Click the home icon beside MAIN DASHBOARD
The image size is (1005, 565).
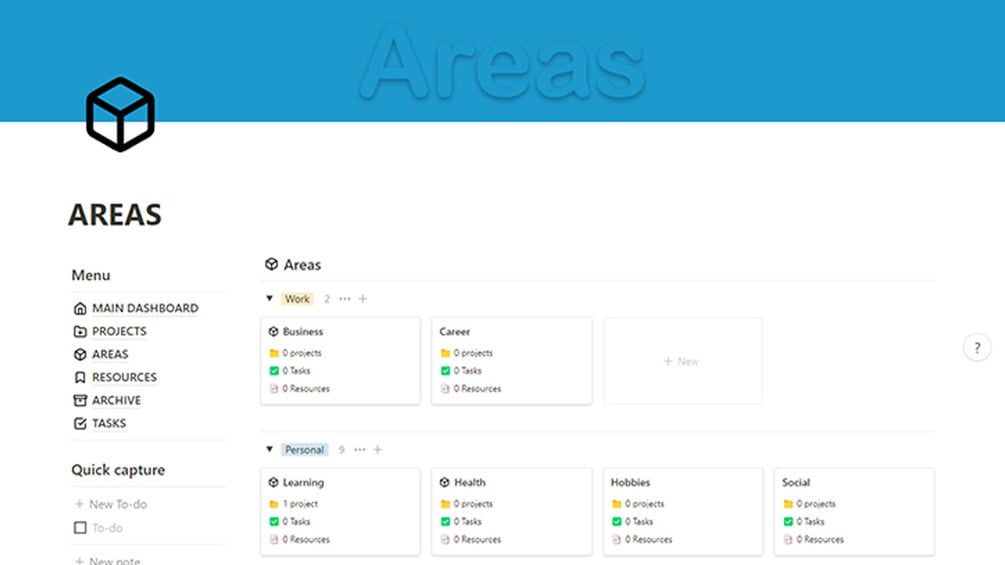click(x=80, y=308)
